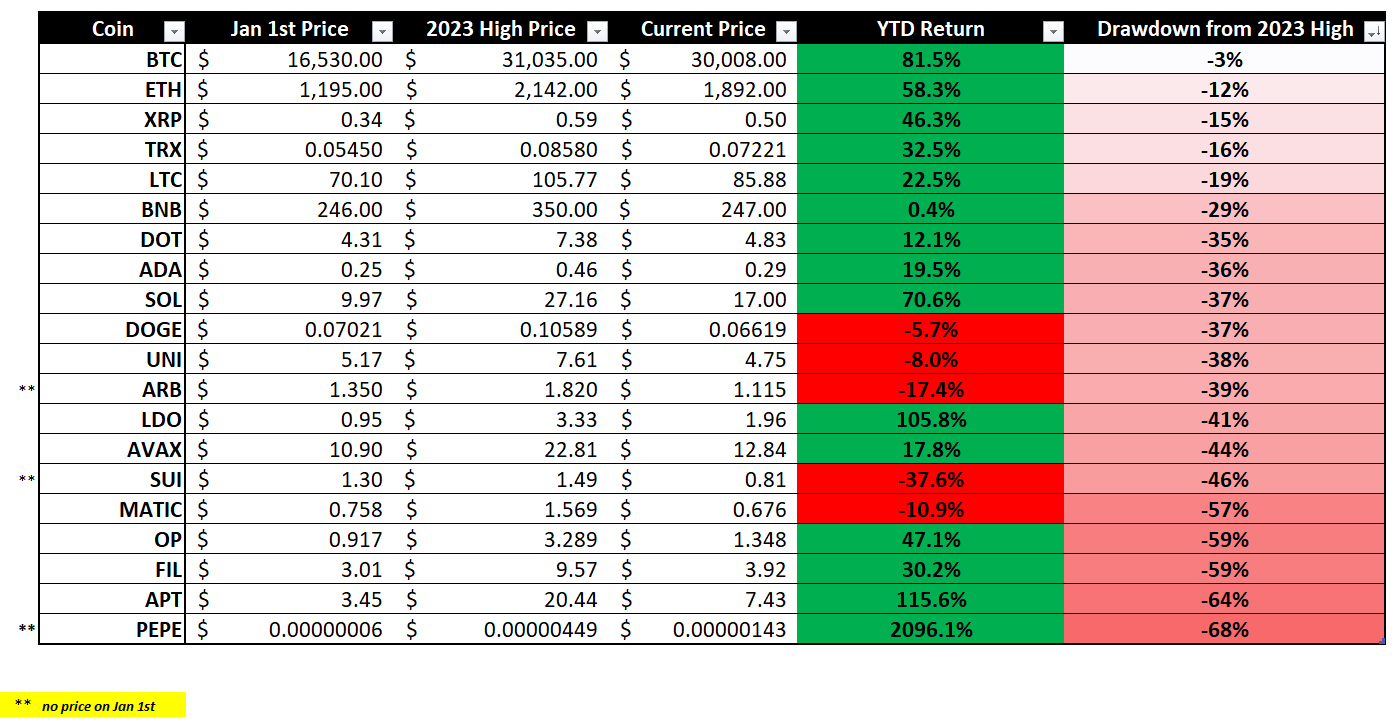
Task: Click the -46% drawdown cell
Action: click(x=1225, y=480)
